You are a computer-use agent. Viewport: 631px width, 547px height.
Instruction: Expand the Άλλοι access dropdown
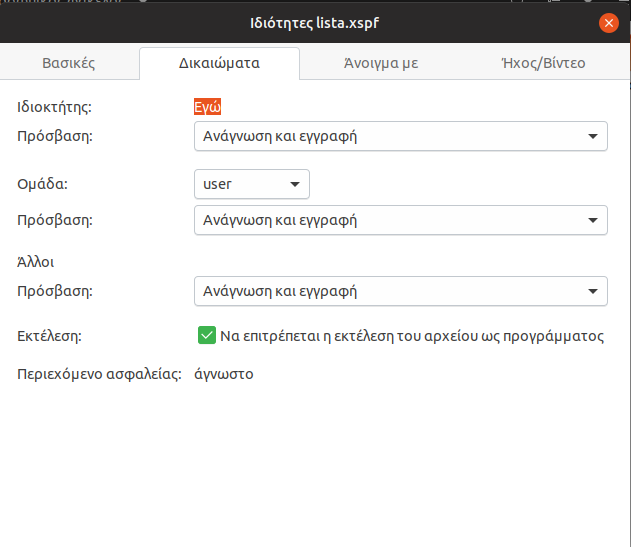pos(401,291)
